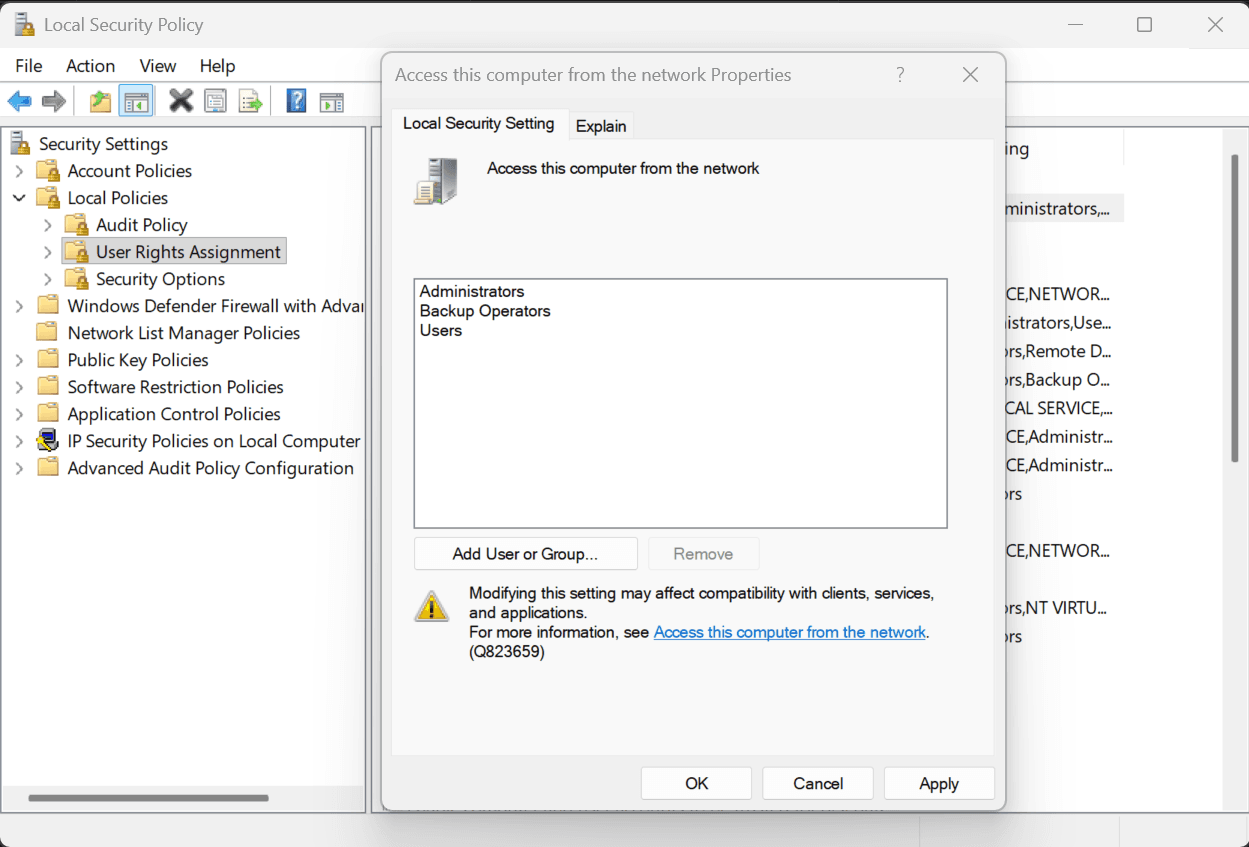Switch to the Explain tab
Image resolution: width=1249 pixels, height=847 pixels.
coord(600,125)
